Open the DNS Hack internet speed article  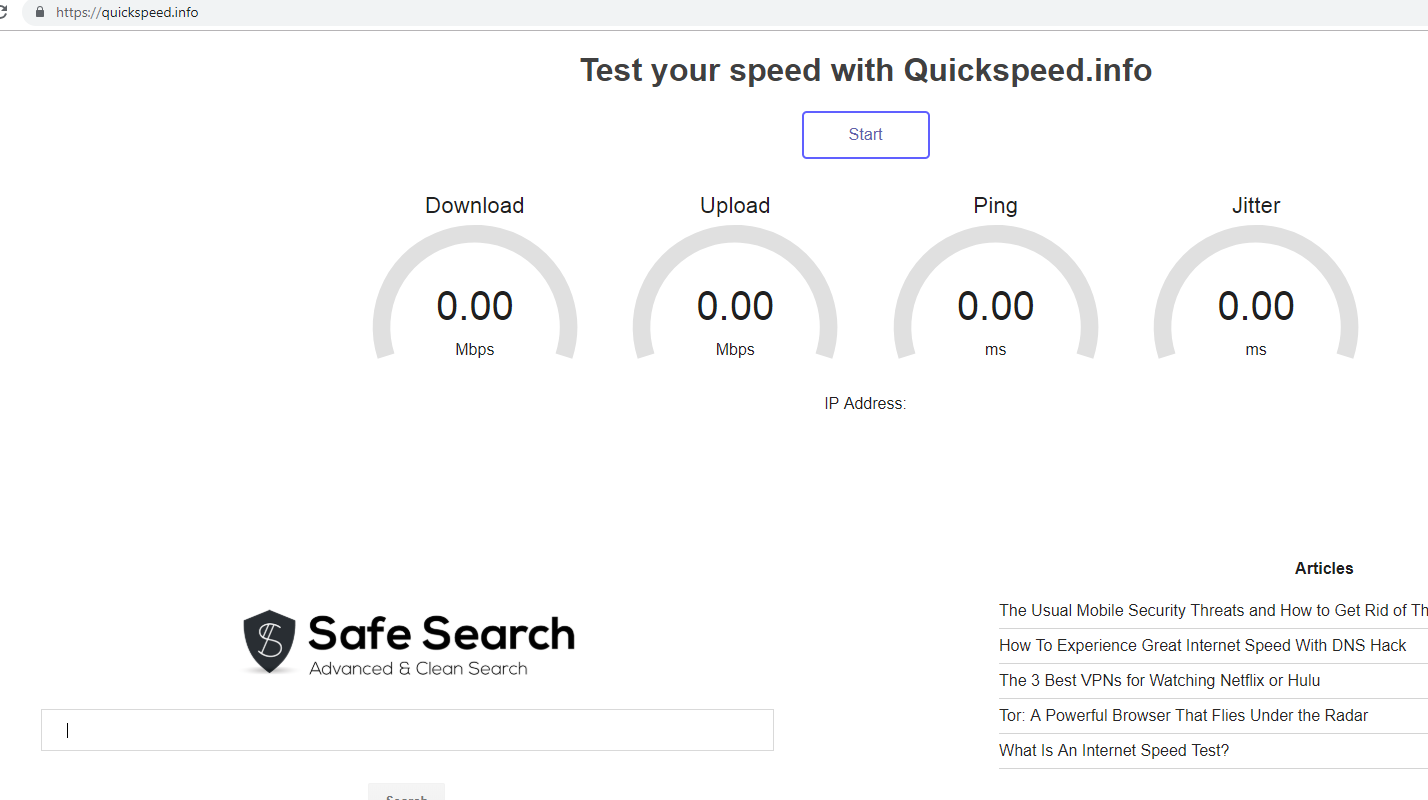coord(1202,645)
